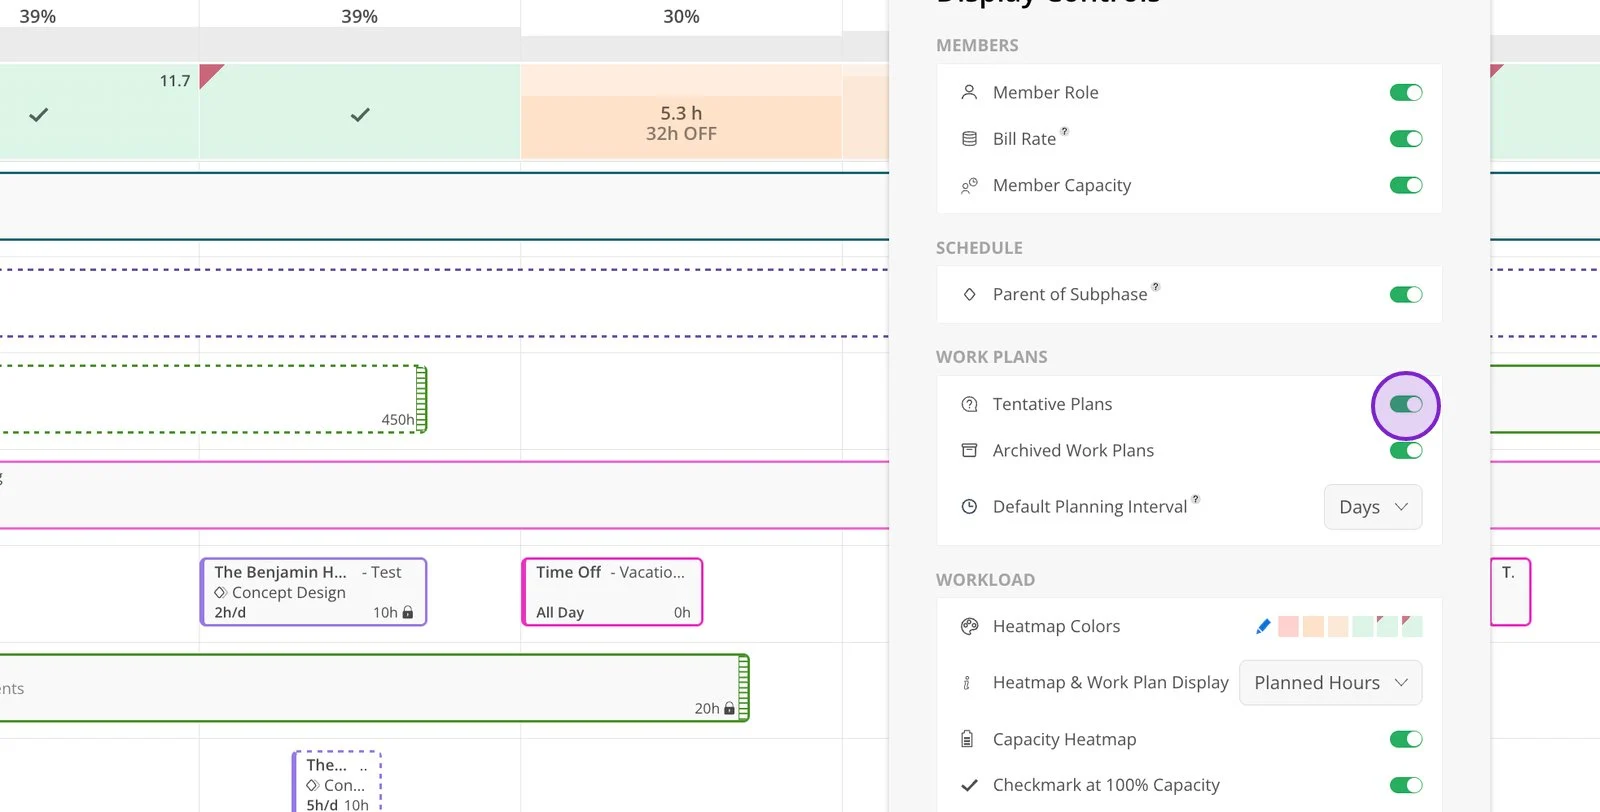1600x812 pixels.
Task: Click the Bill Rate help question mark
Action: [1064, 131]
